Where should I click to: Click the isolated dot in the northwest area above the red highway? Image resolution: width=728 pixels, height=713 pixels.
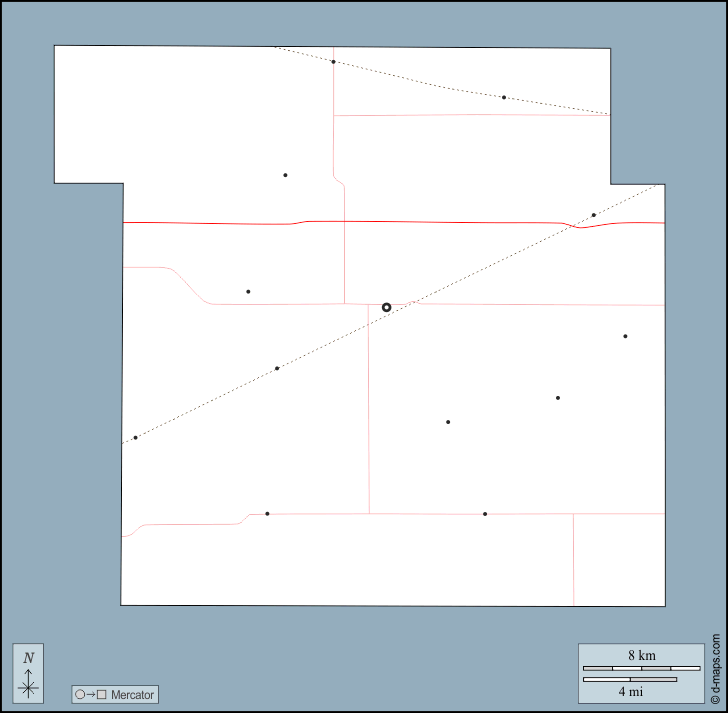coord(285,175)
